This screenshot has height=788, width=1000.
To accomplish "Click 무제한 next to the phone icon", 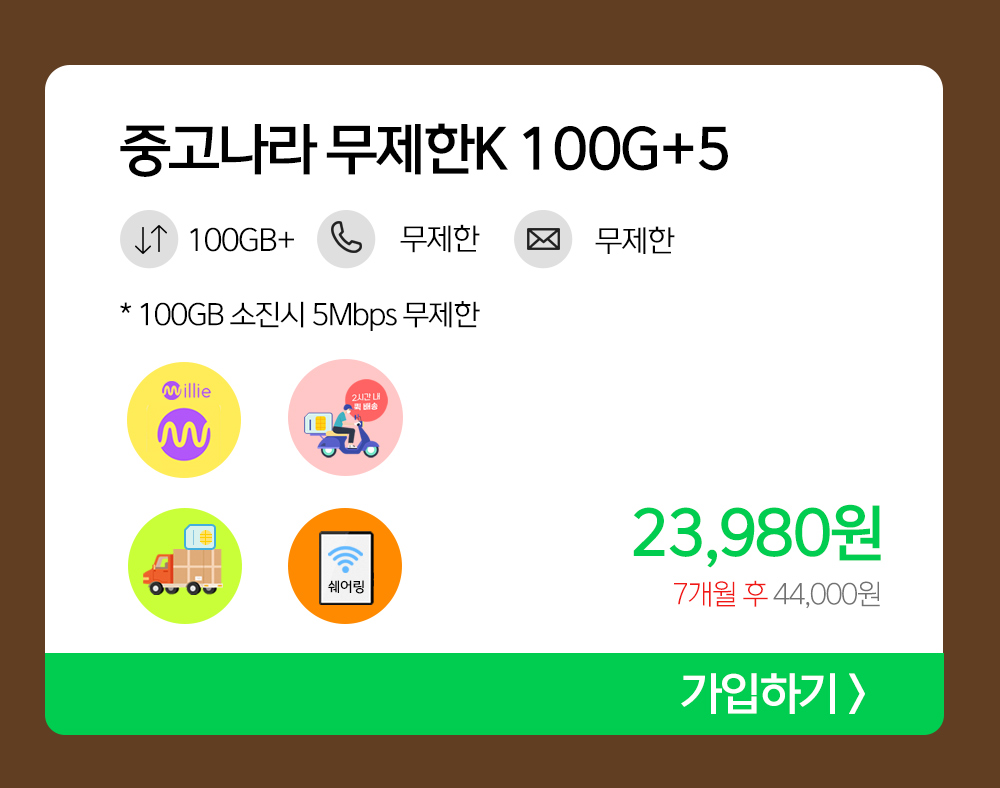I will pyautogui.click(x=439, y=240).
